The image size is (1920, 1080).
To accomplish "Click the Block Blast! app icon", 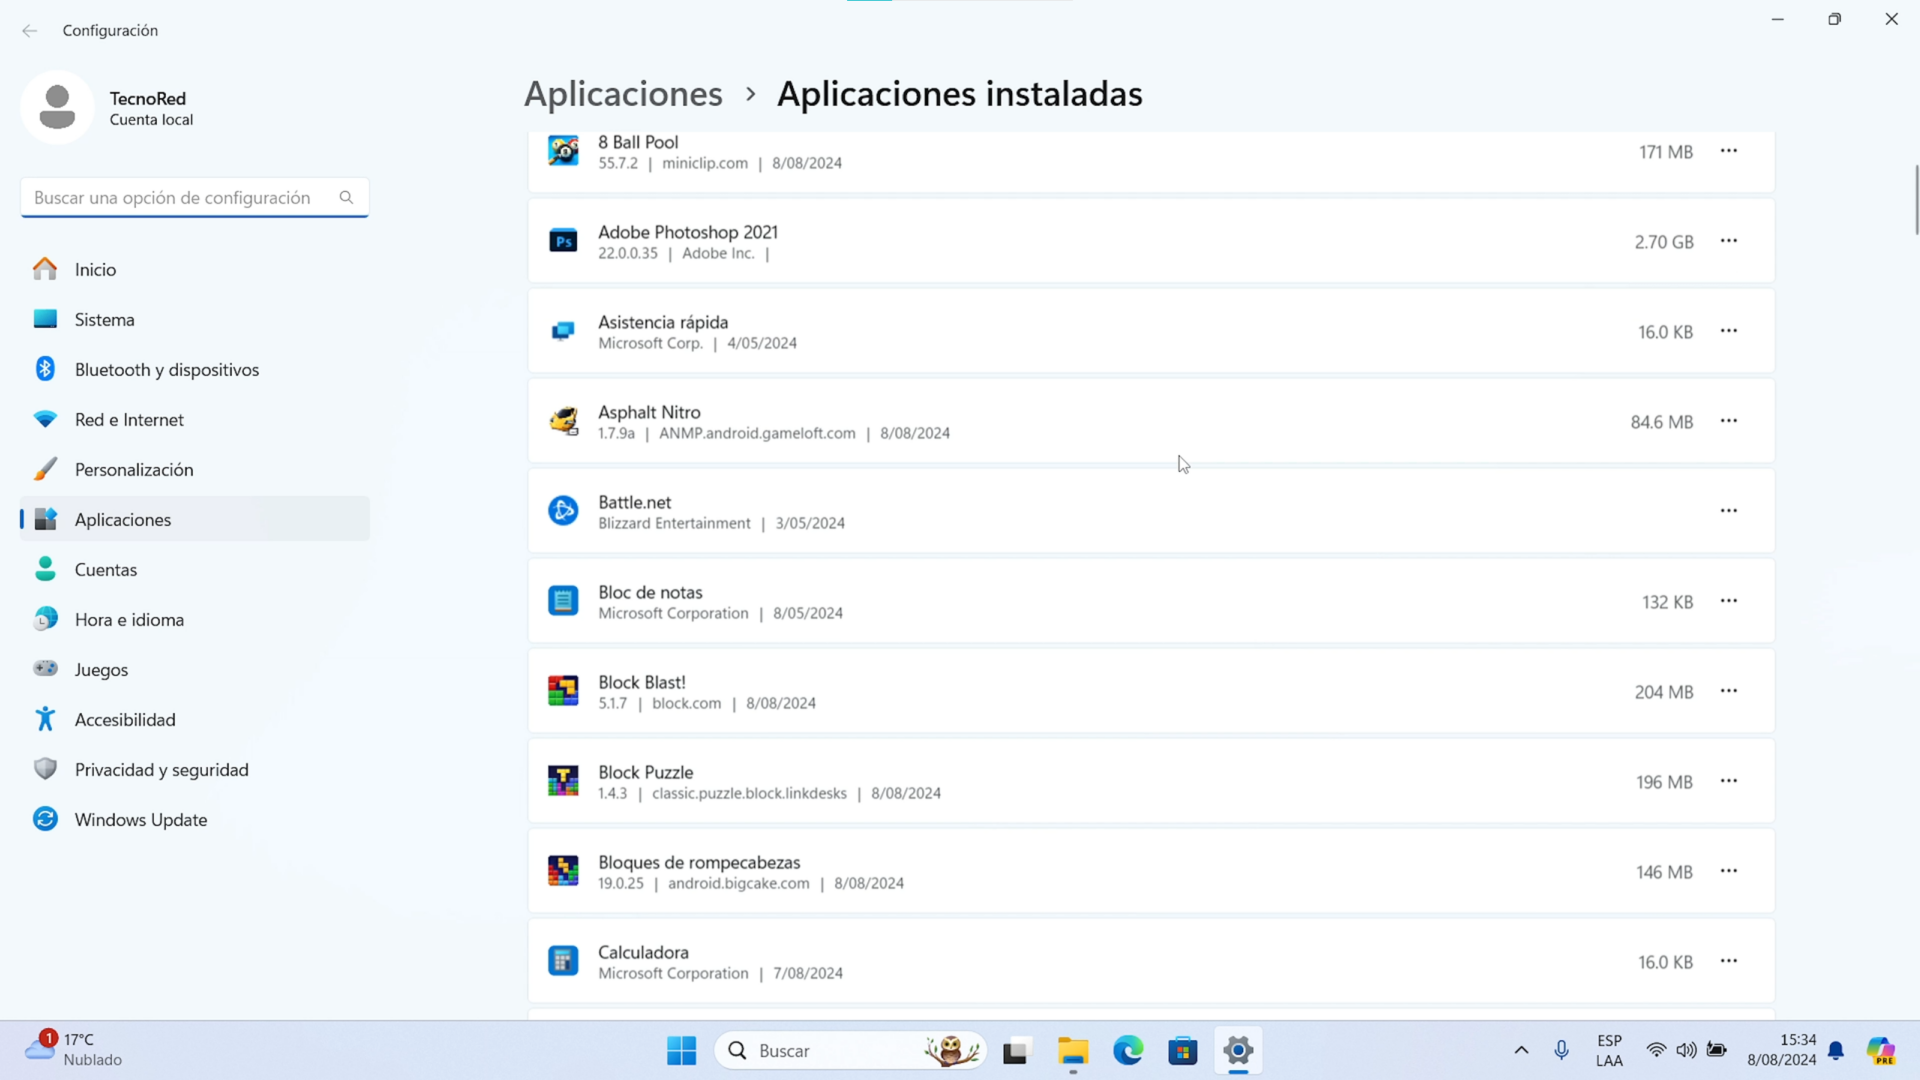I will [563, 691].
